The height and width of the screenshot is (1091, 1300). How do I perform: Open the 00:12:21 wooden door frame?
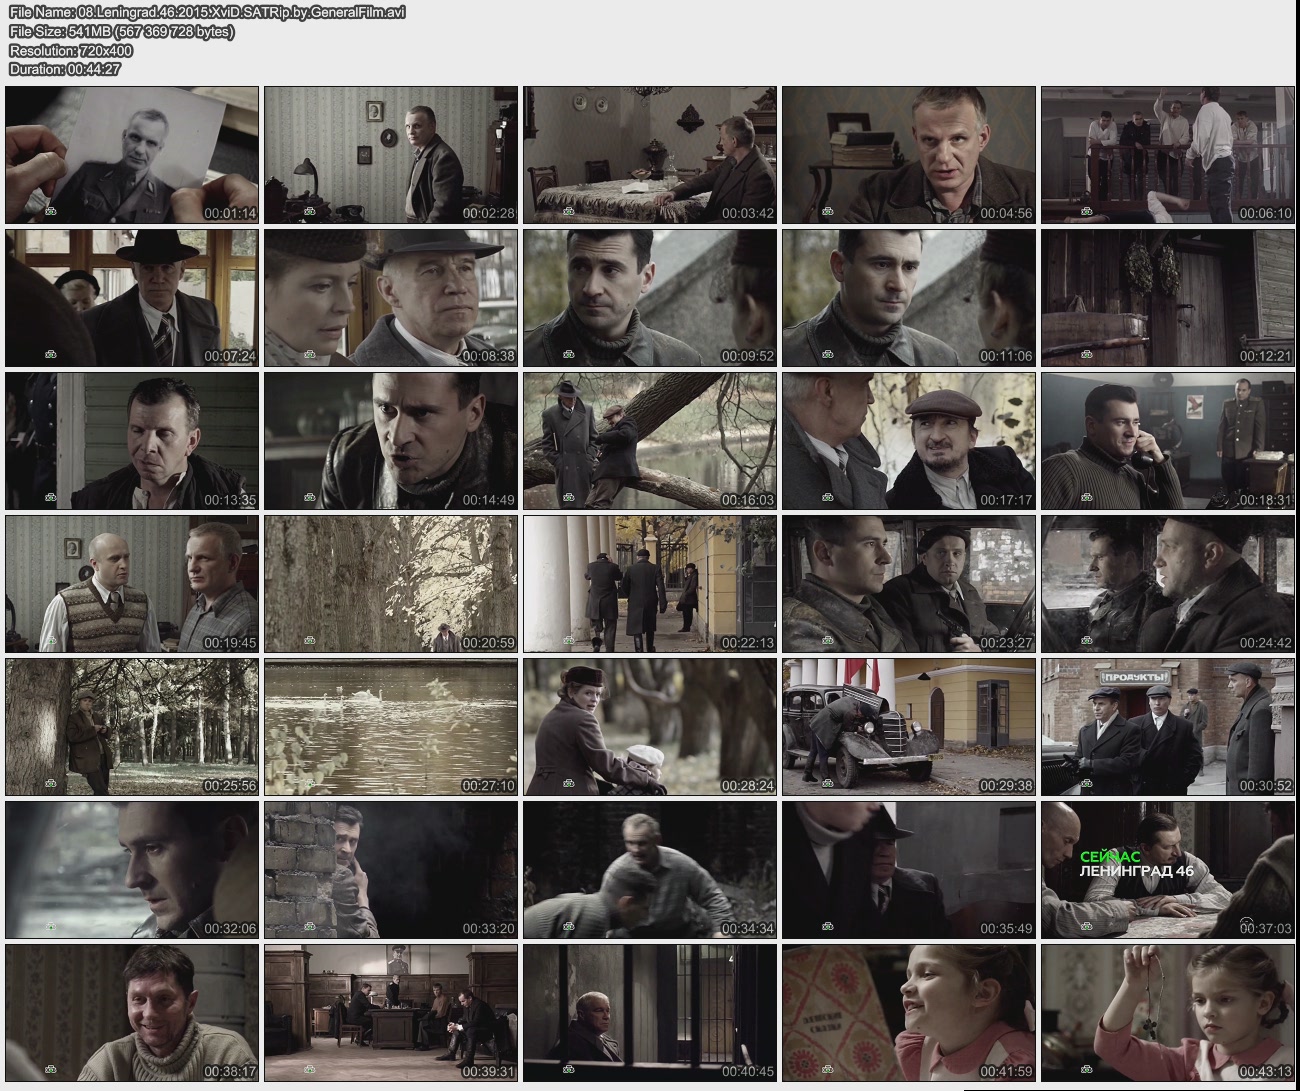point(1167,298)
